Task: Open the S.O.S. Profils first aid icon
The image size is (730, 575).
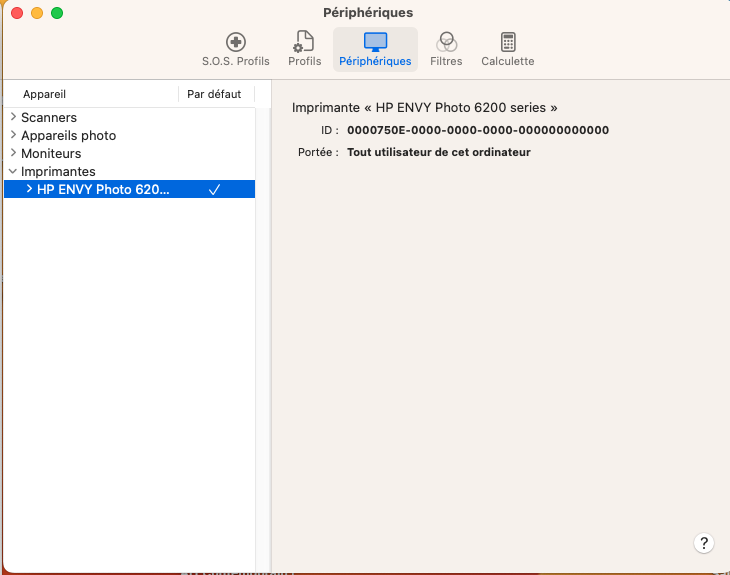Action: (236, 42)
